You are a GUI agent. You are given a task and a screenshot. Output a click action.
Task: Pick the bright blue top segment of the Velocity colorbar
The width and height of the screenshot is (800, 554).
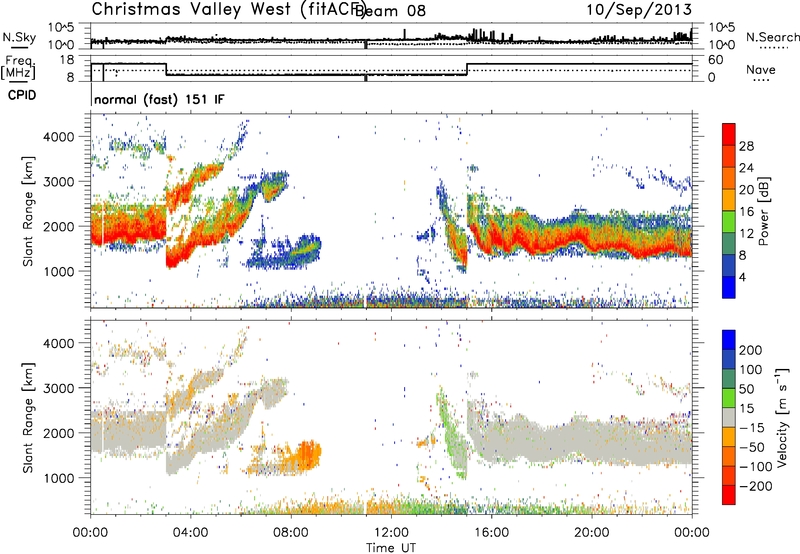(729, 340)
